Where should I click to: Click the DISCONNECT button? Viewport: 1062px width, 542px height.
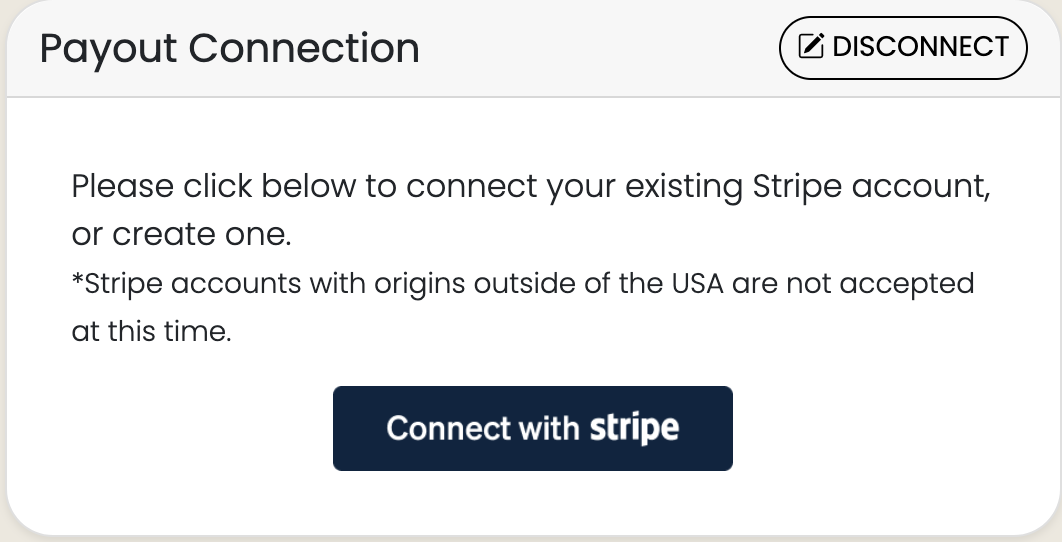point(903,48)
